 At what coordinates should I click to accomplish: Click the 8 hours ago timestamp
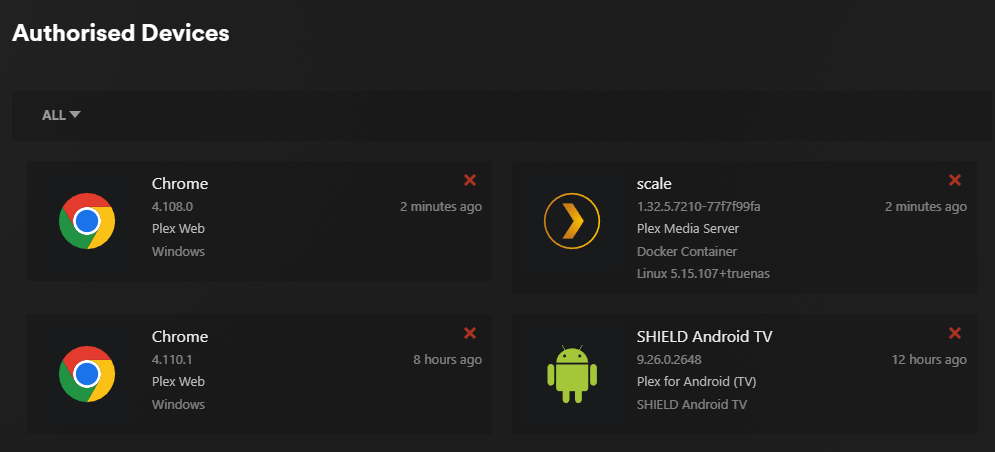(447, 359)
